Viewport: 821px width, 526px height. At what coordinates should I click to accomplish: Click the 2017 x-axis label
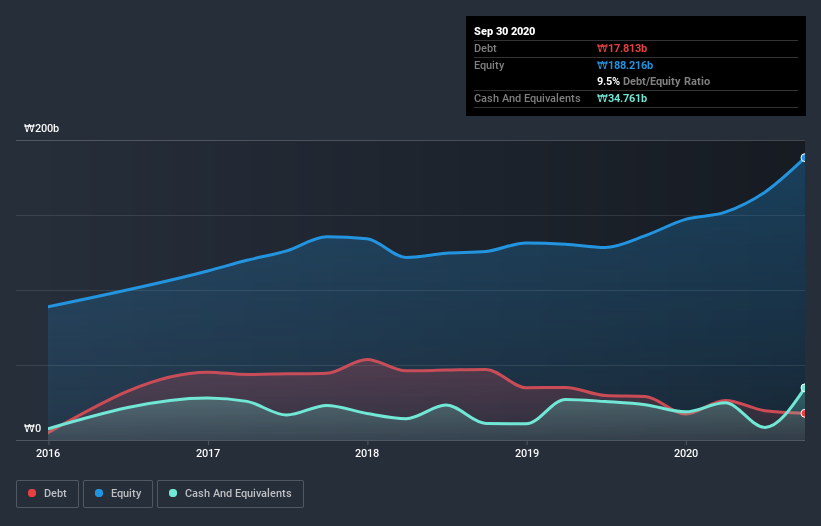[208, 453]
